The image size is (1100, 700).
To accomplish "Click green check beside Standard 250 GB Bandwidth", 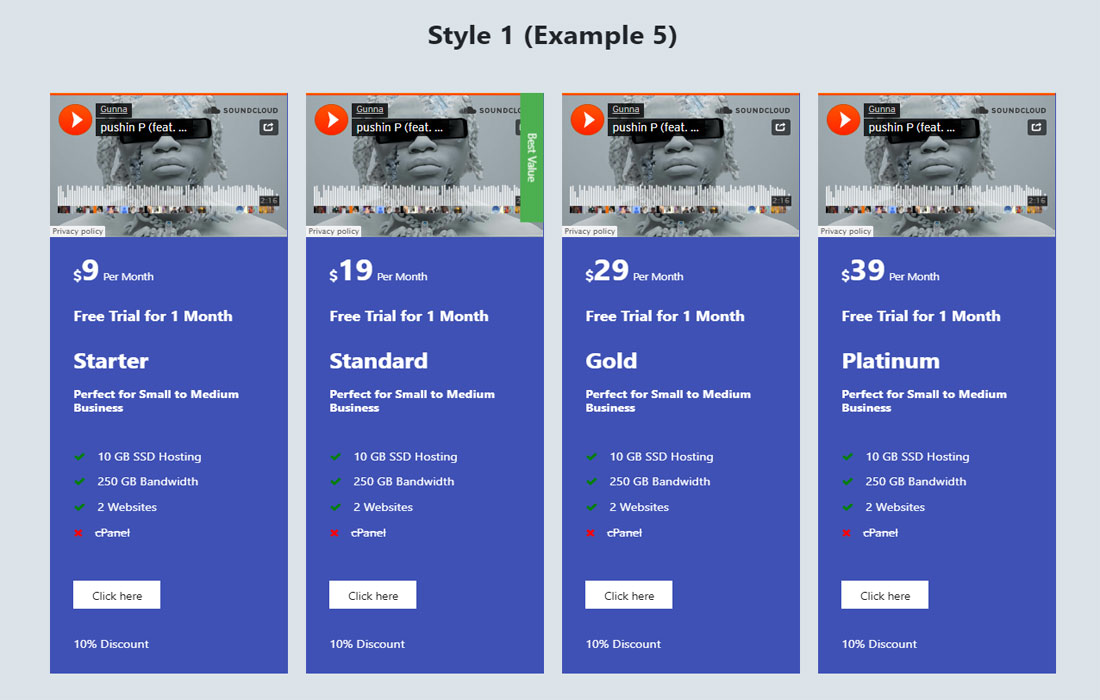I will (335, 481).
